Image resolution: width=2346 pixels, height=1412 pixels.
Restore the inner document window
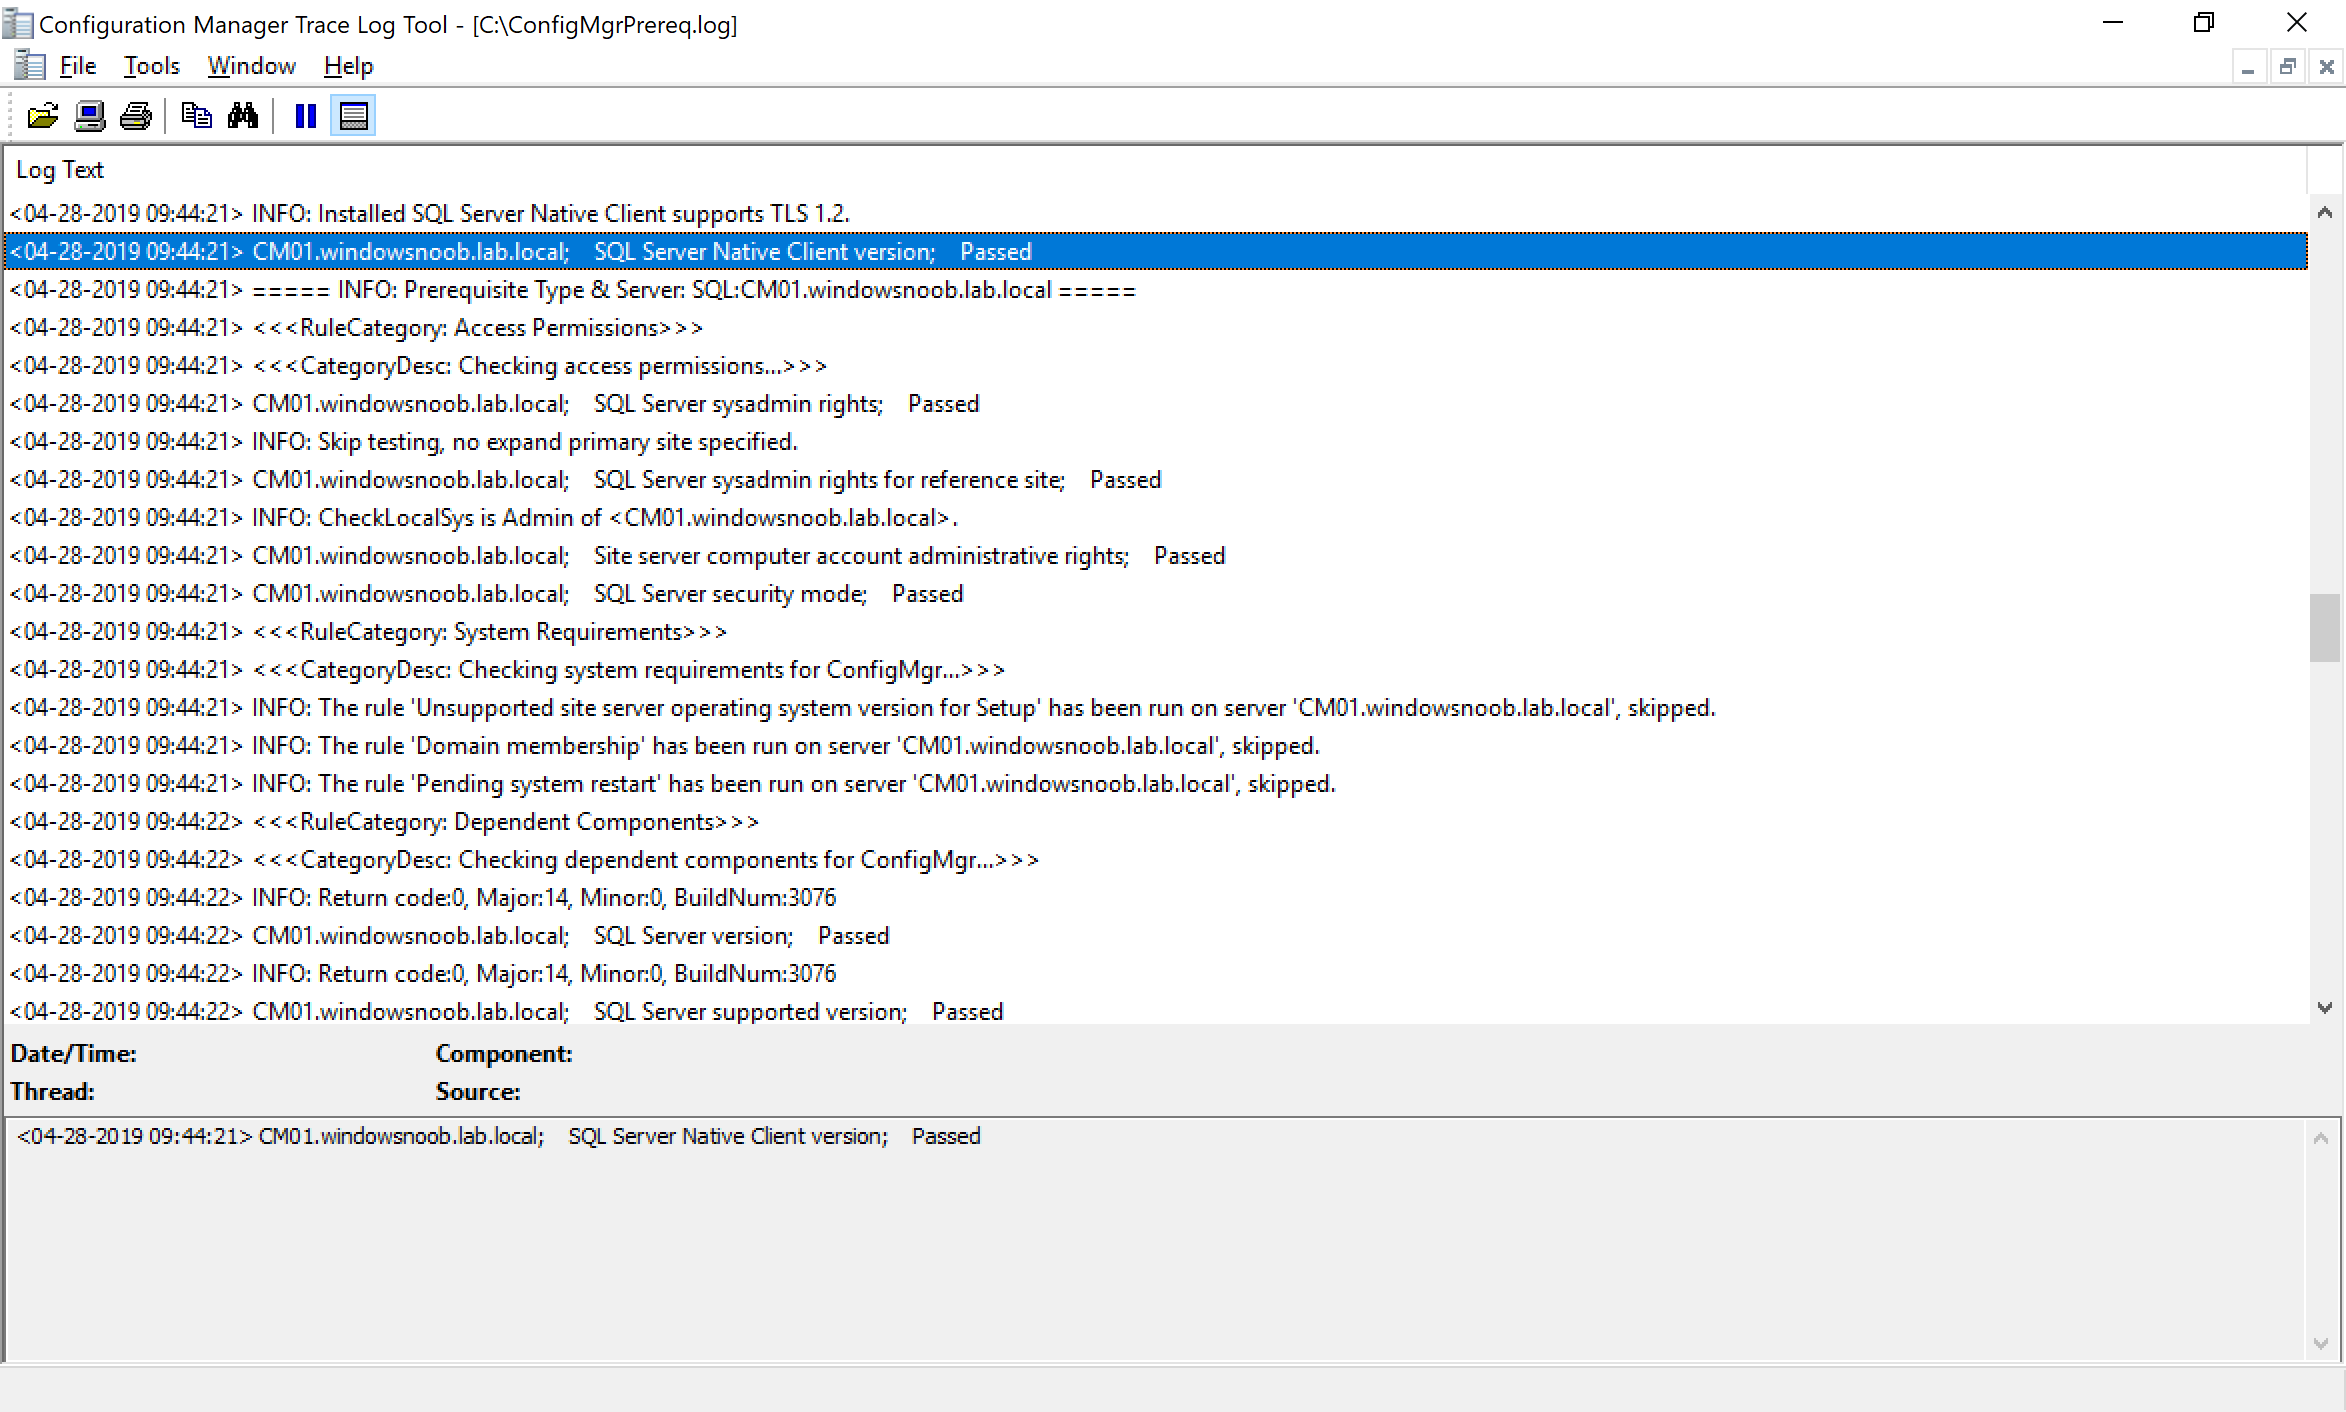(x=2287, y=67)
